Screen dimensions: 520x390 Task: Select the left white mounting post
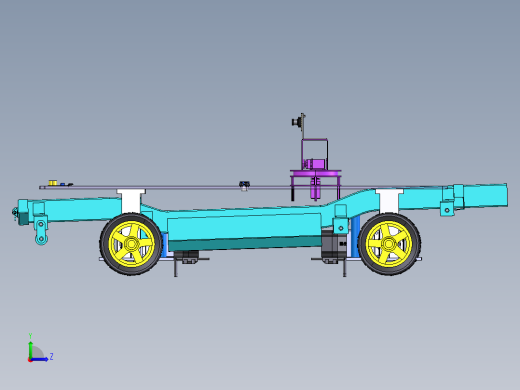point(131,201)
